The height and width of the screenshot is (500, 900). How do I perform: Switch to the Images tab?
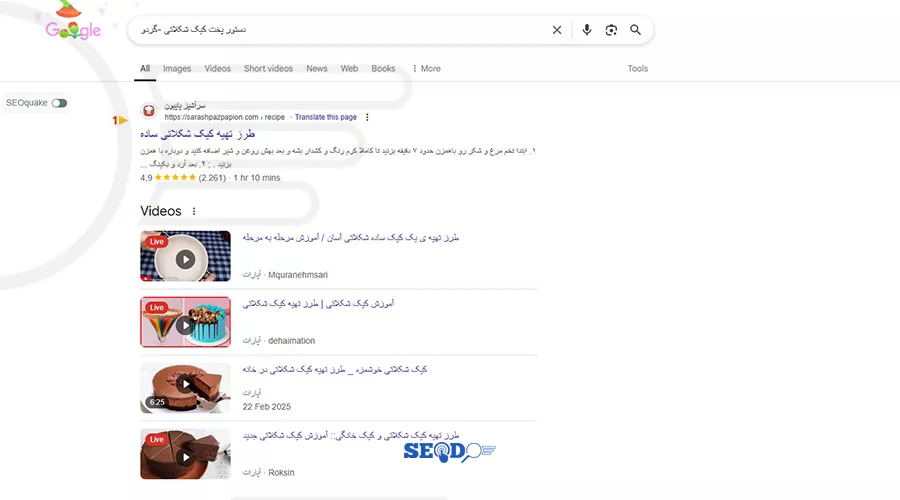point(177,68)
